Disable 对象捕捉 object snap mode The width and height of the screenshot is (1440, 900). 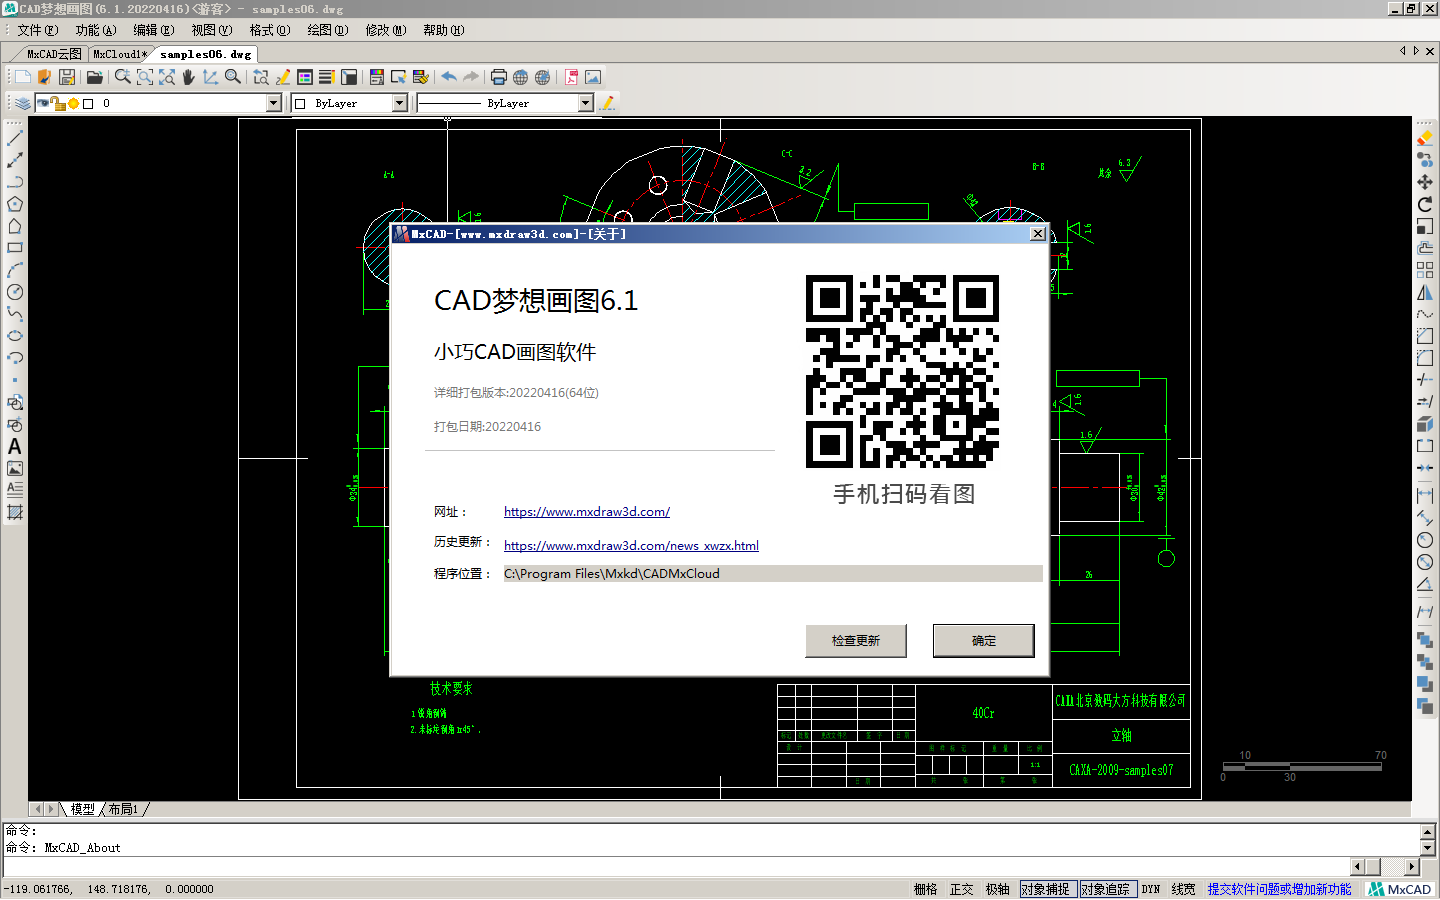tap(1048, 888)
